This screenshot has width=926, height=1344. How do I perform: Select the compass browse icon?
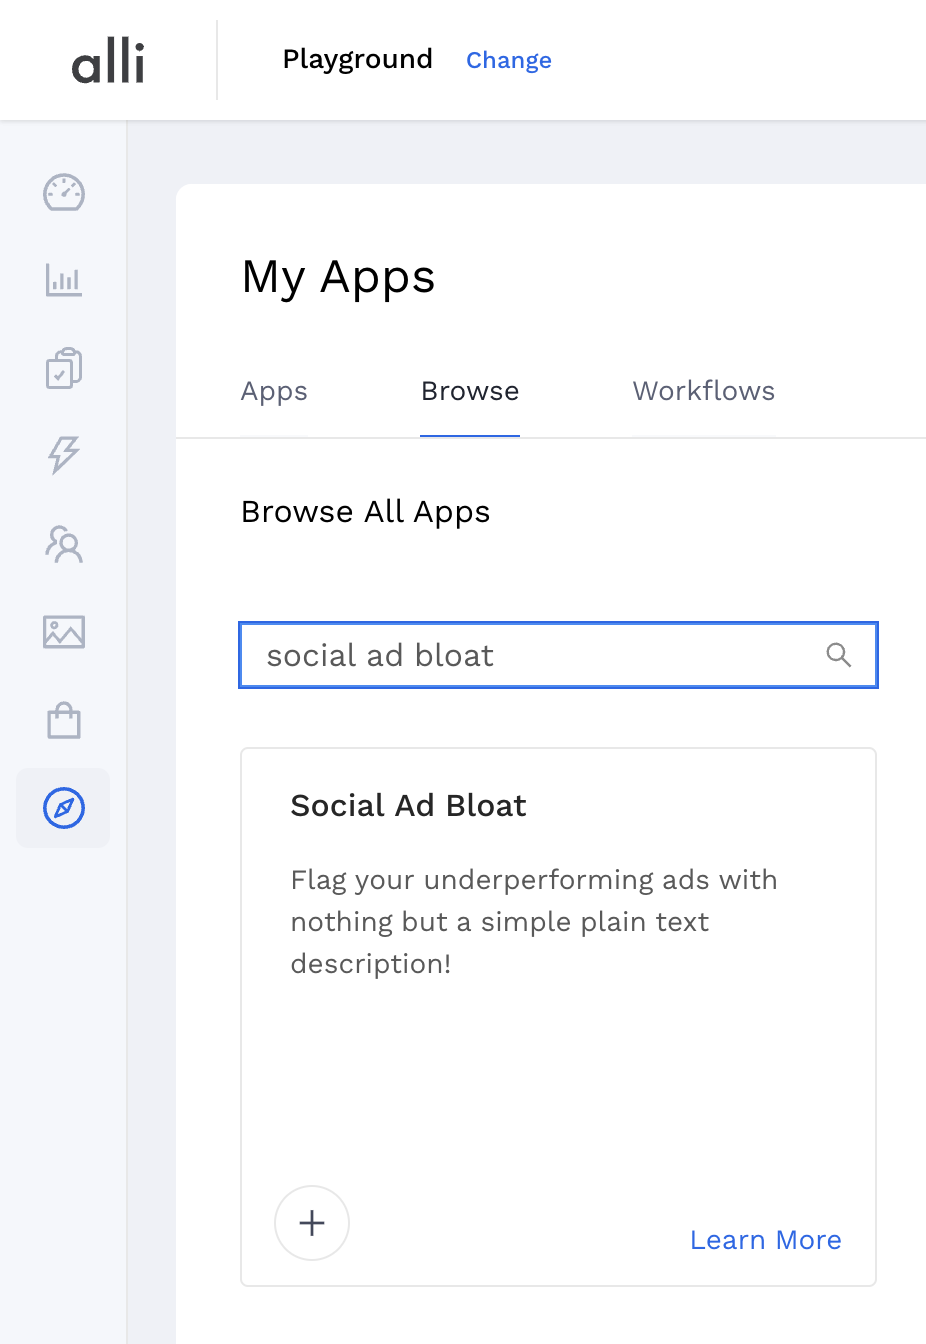click(63, 810)
